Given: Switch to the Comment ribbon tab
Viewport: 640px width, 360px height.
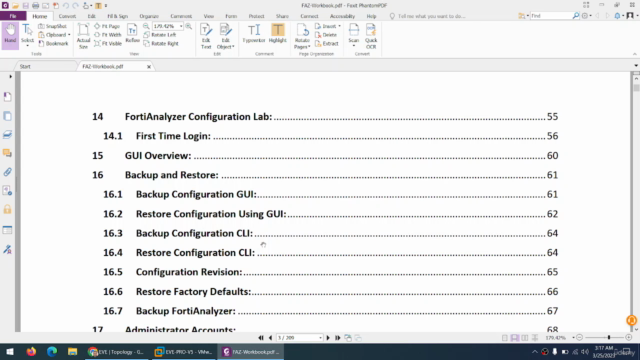Looking at the screenshot, I should 181,16.
